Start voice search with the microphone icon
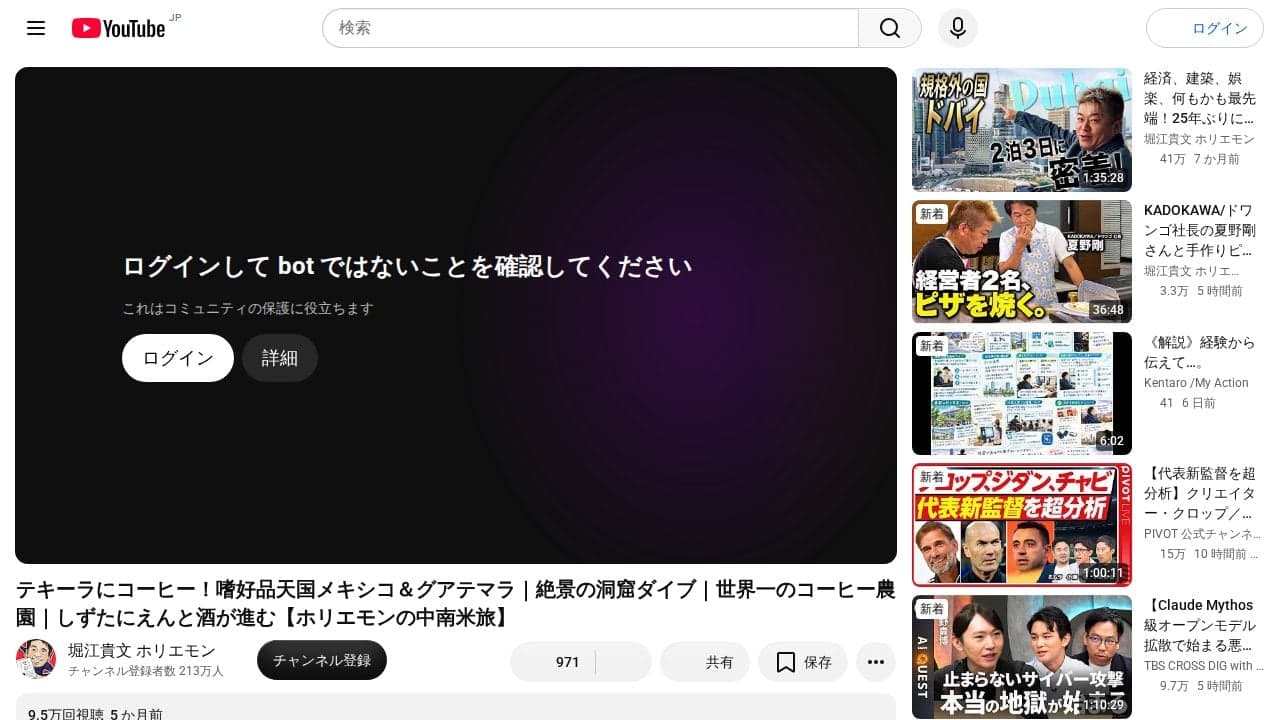Screen dimensions: 1280x720 click(957, 28)
